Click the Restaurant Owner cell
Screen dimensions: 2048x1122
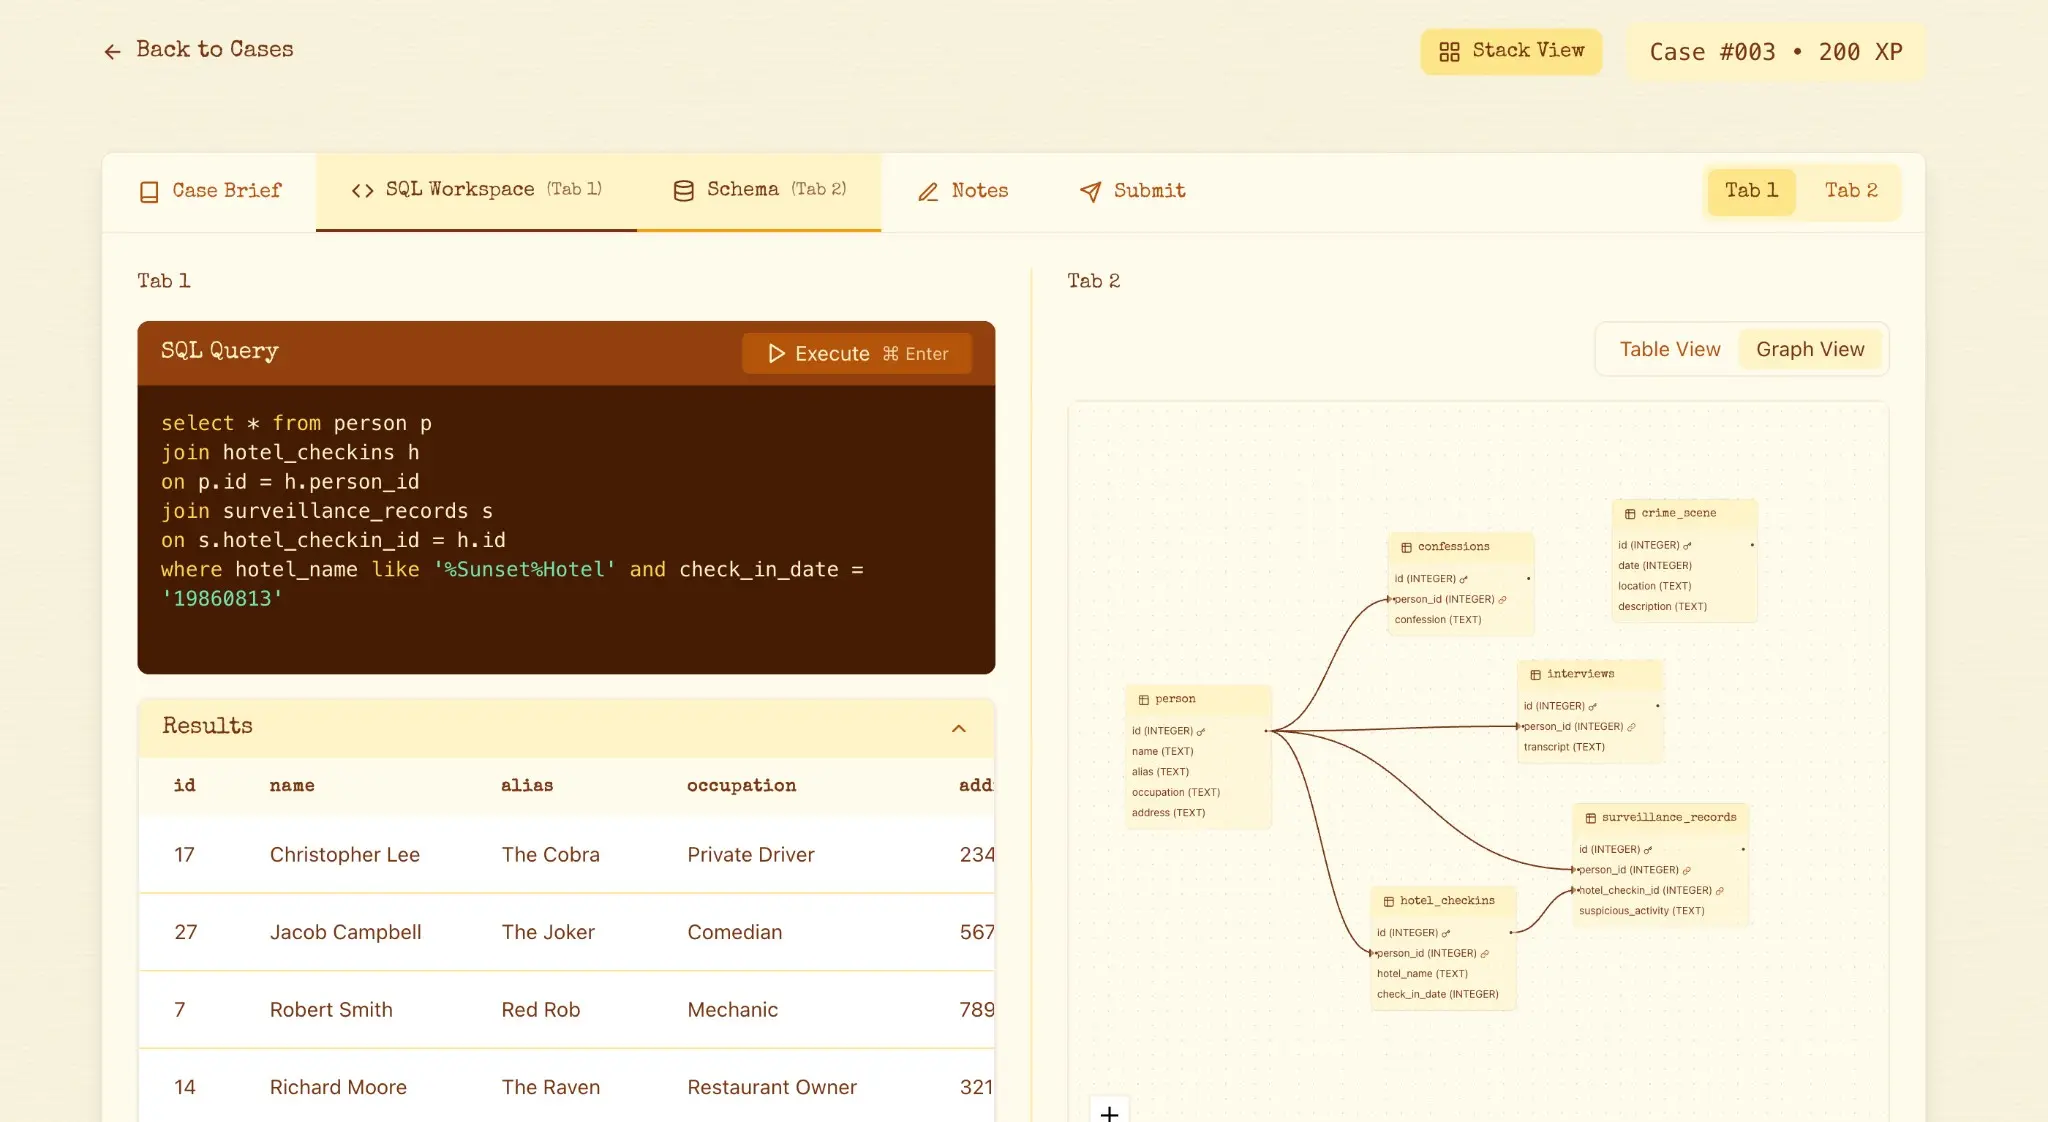772,1087
